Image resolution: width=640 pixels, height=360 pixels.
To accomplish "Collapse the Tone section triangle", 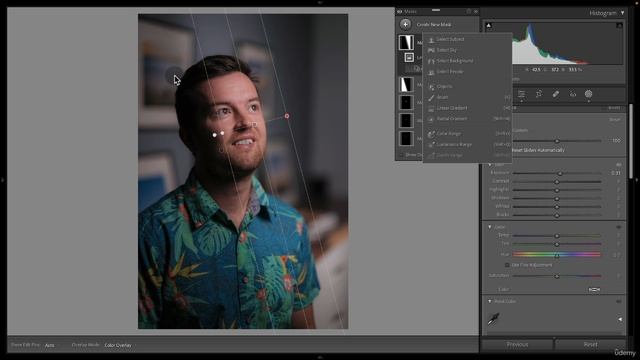I will pos(490,164).
